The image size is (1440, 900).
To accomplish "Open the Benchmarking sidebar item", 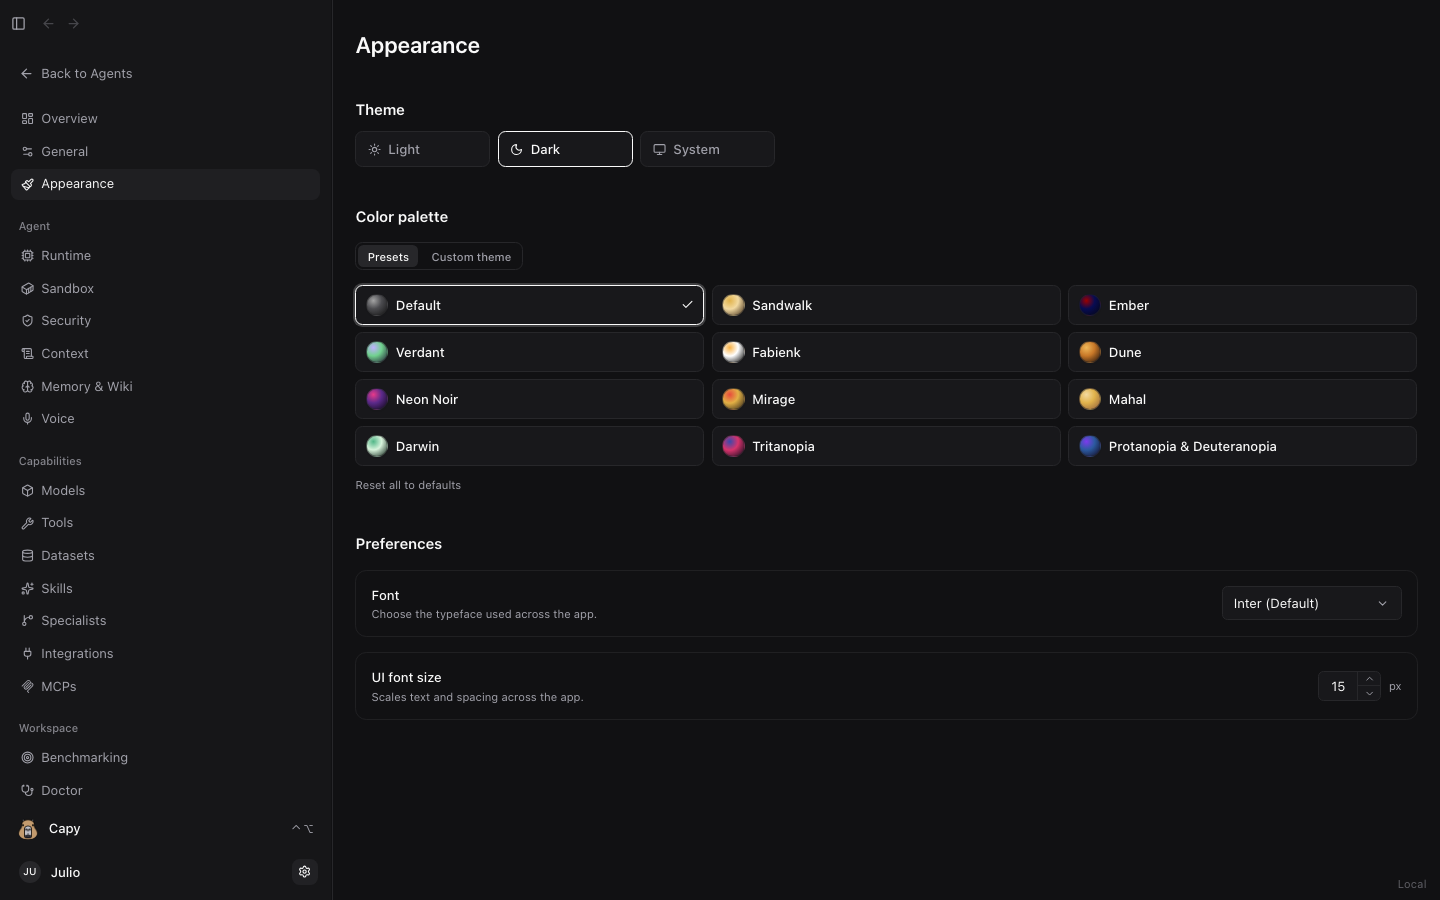I will 165,758.
